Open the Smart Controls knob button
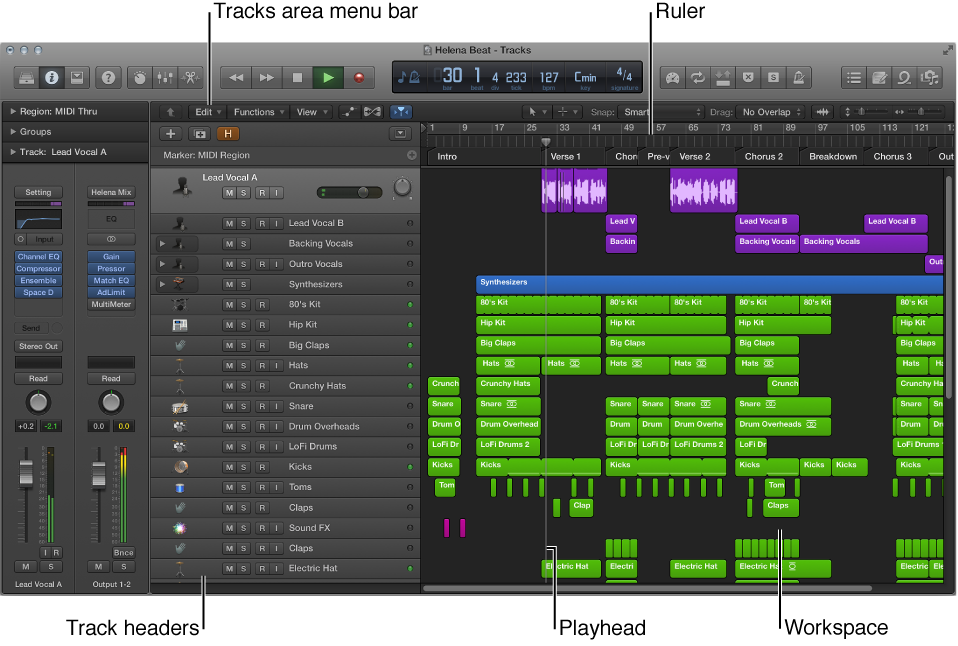This screenshot has width=958, height=646. coord(140,77)
